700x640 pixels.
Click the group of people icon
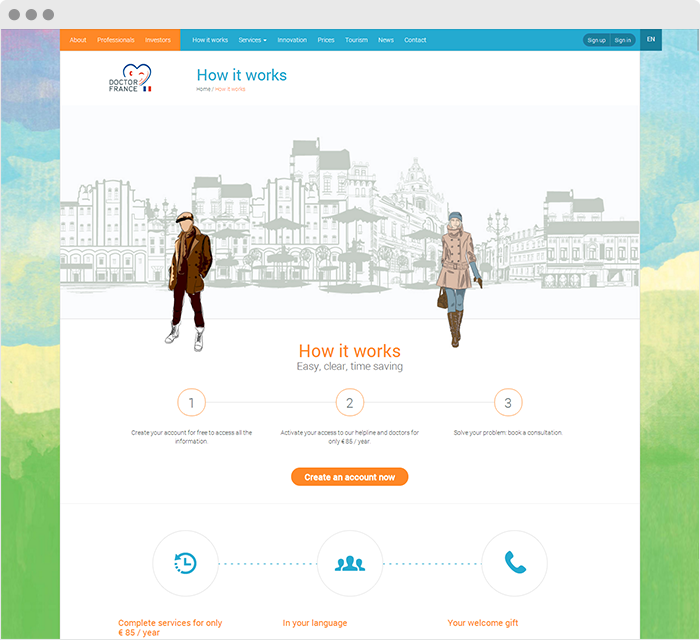pos(349,563)
